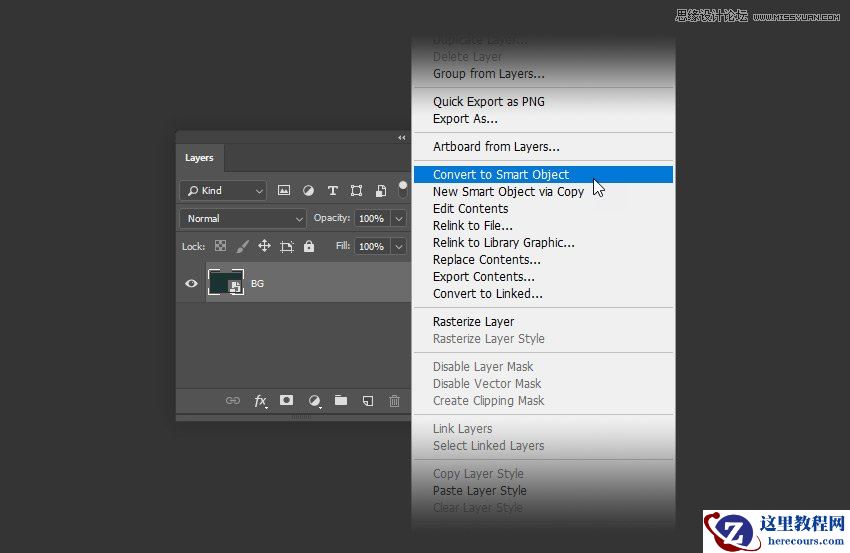Toggle layer filtering on/off switch
850x553 pixels.
(x=403, y=189)
